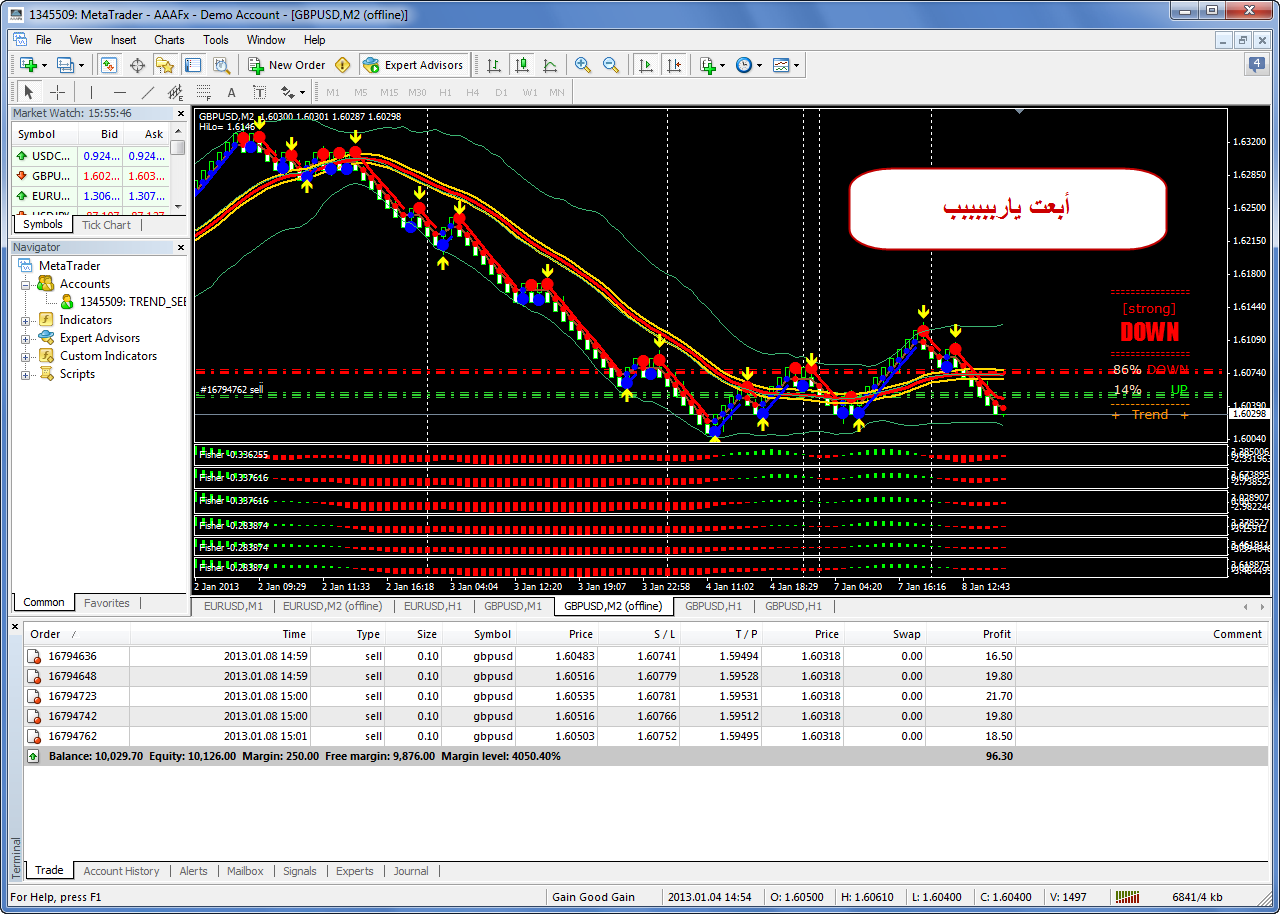Switch to Line Chart icon
The image size is (1280, 914).
(x=549, y=65)
